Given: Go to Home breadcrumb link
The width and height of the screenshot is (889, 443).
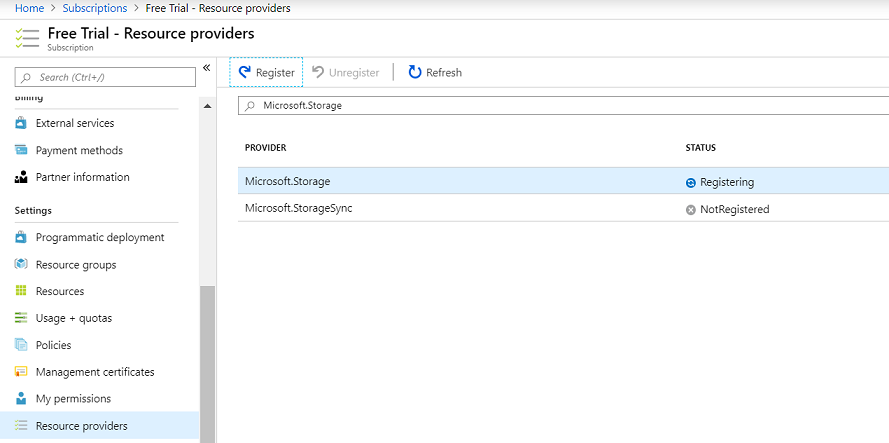Looking at the screenshot, I should point(29,8).
